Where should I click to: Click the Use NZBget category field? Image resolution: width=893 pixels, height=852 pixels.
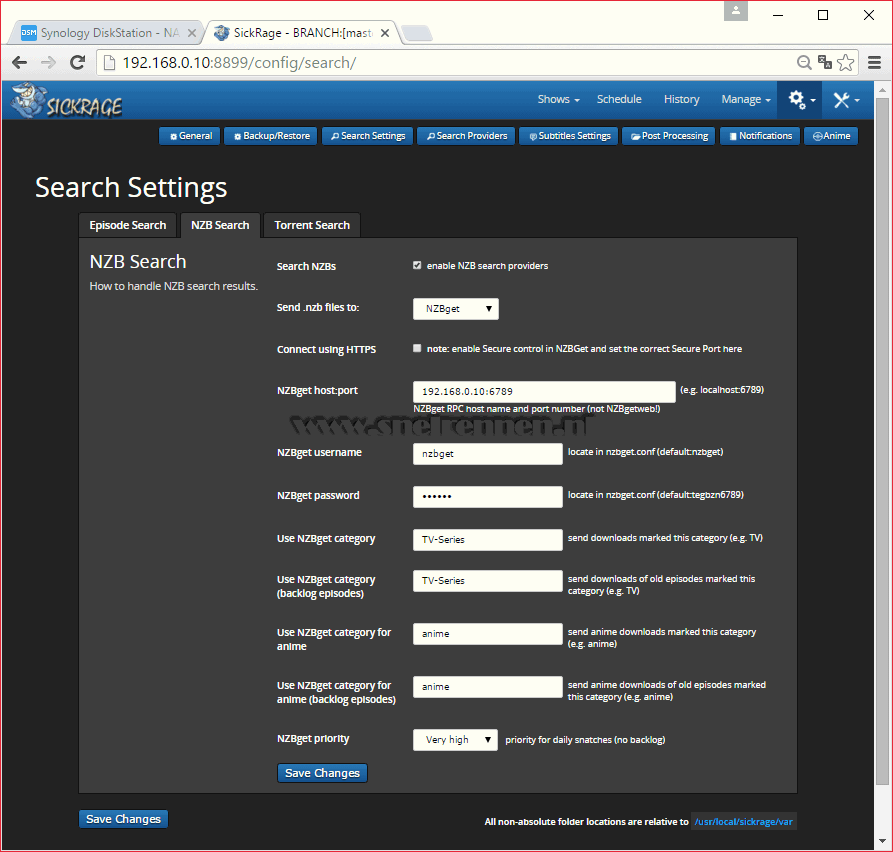[488, 540]
